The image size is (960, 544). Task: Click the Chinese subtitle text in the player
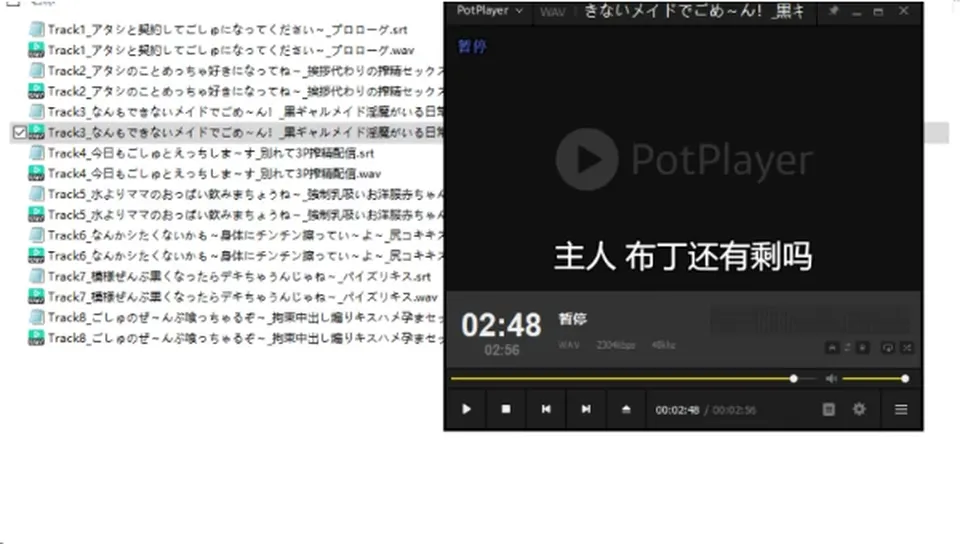tap(683, 256)
